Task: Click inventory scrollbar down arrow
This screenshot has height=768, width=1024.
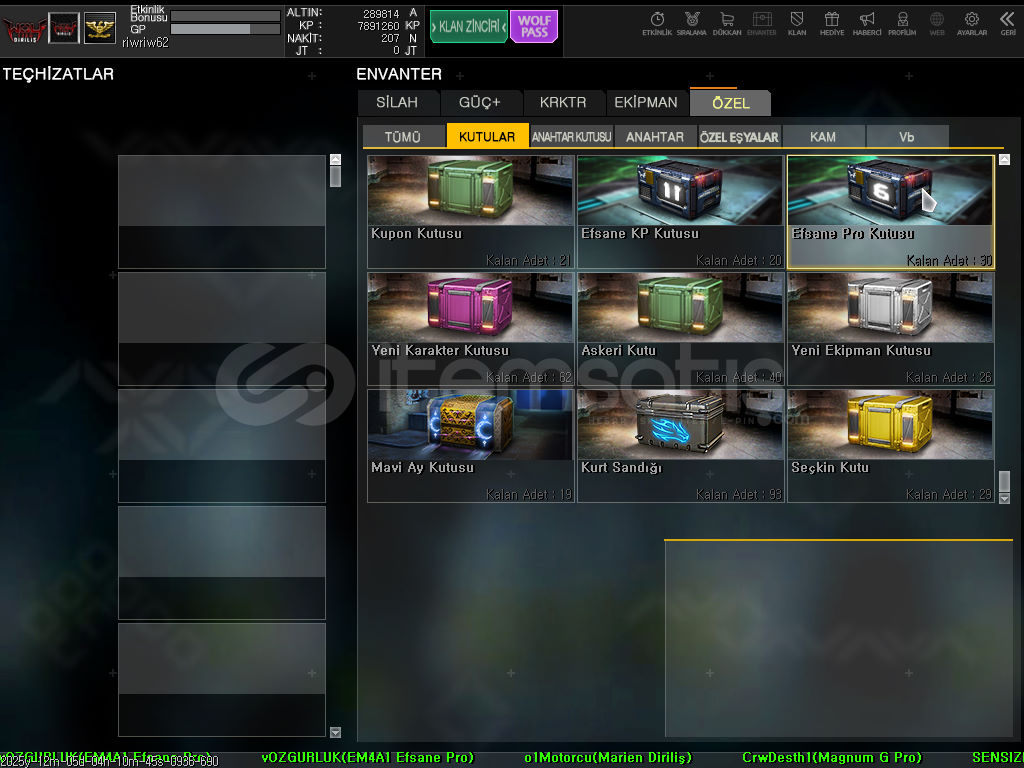Action: click(1004, 498)
